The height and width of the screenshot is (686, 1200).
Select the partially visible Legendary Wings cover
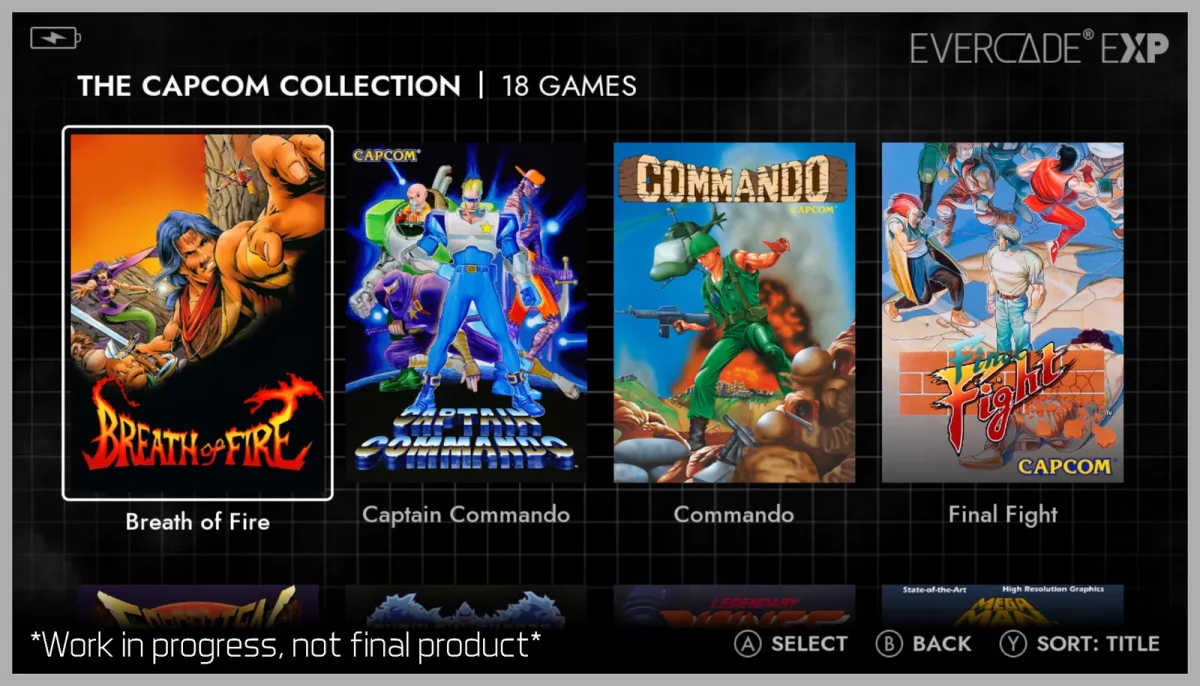(x=734, y=606)
